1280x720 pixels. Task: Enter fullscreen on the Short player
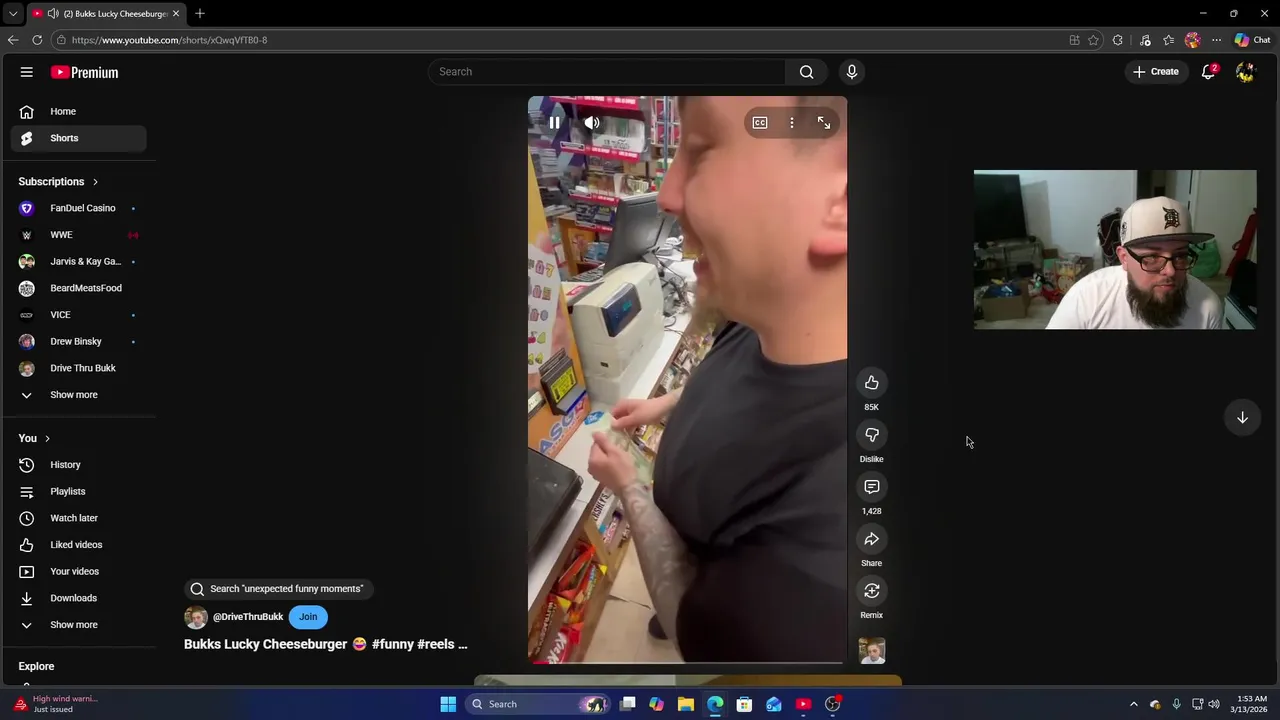[x=824, y=123]
